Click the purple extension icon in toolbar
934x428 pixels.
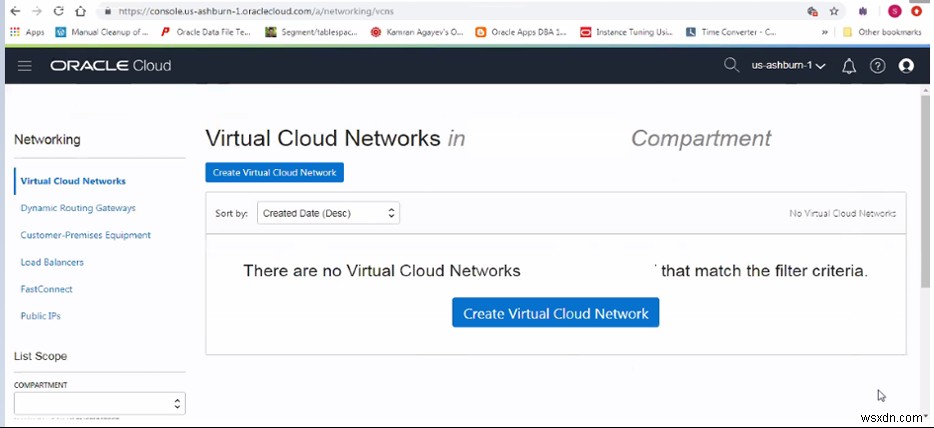tap(864, 11)
